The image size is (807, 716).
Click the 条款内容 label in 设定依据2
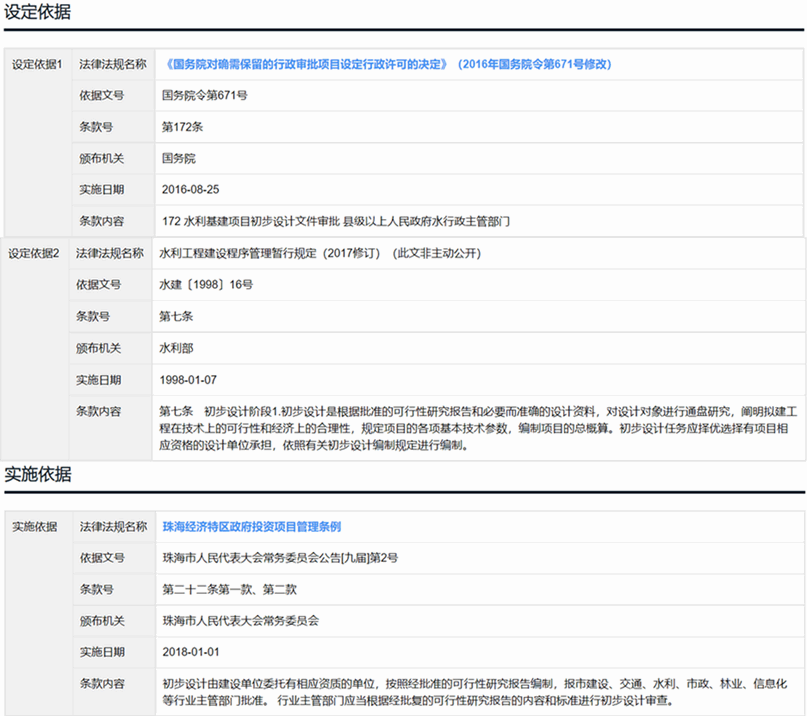click(98, 411)
